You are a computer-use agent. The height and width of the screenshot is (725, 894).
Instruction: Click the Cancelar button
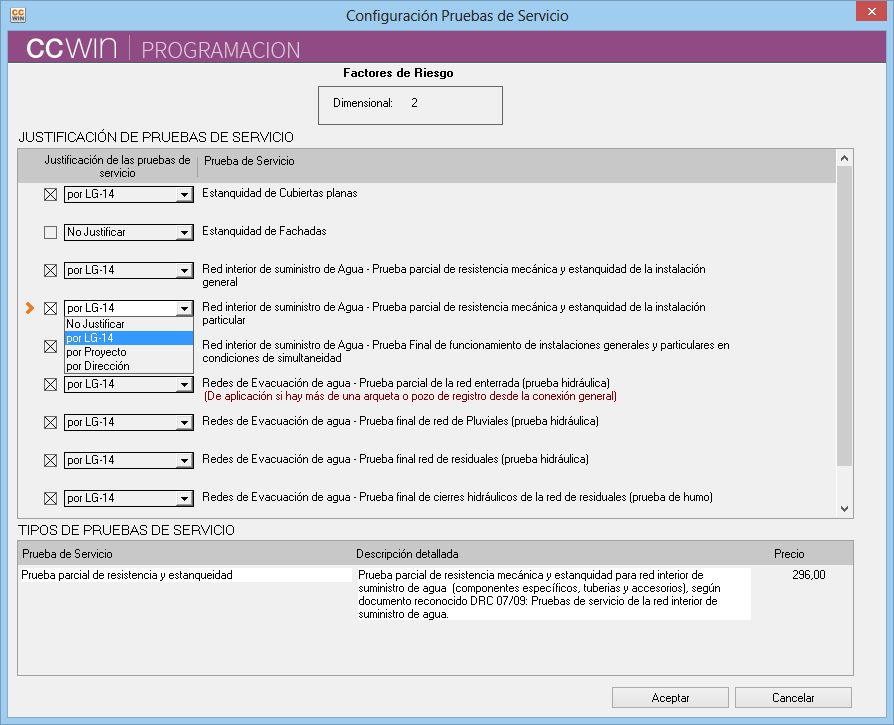click(x=793, y=698)
